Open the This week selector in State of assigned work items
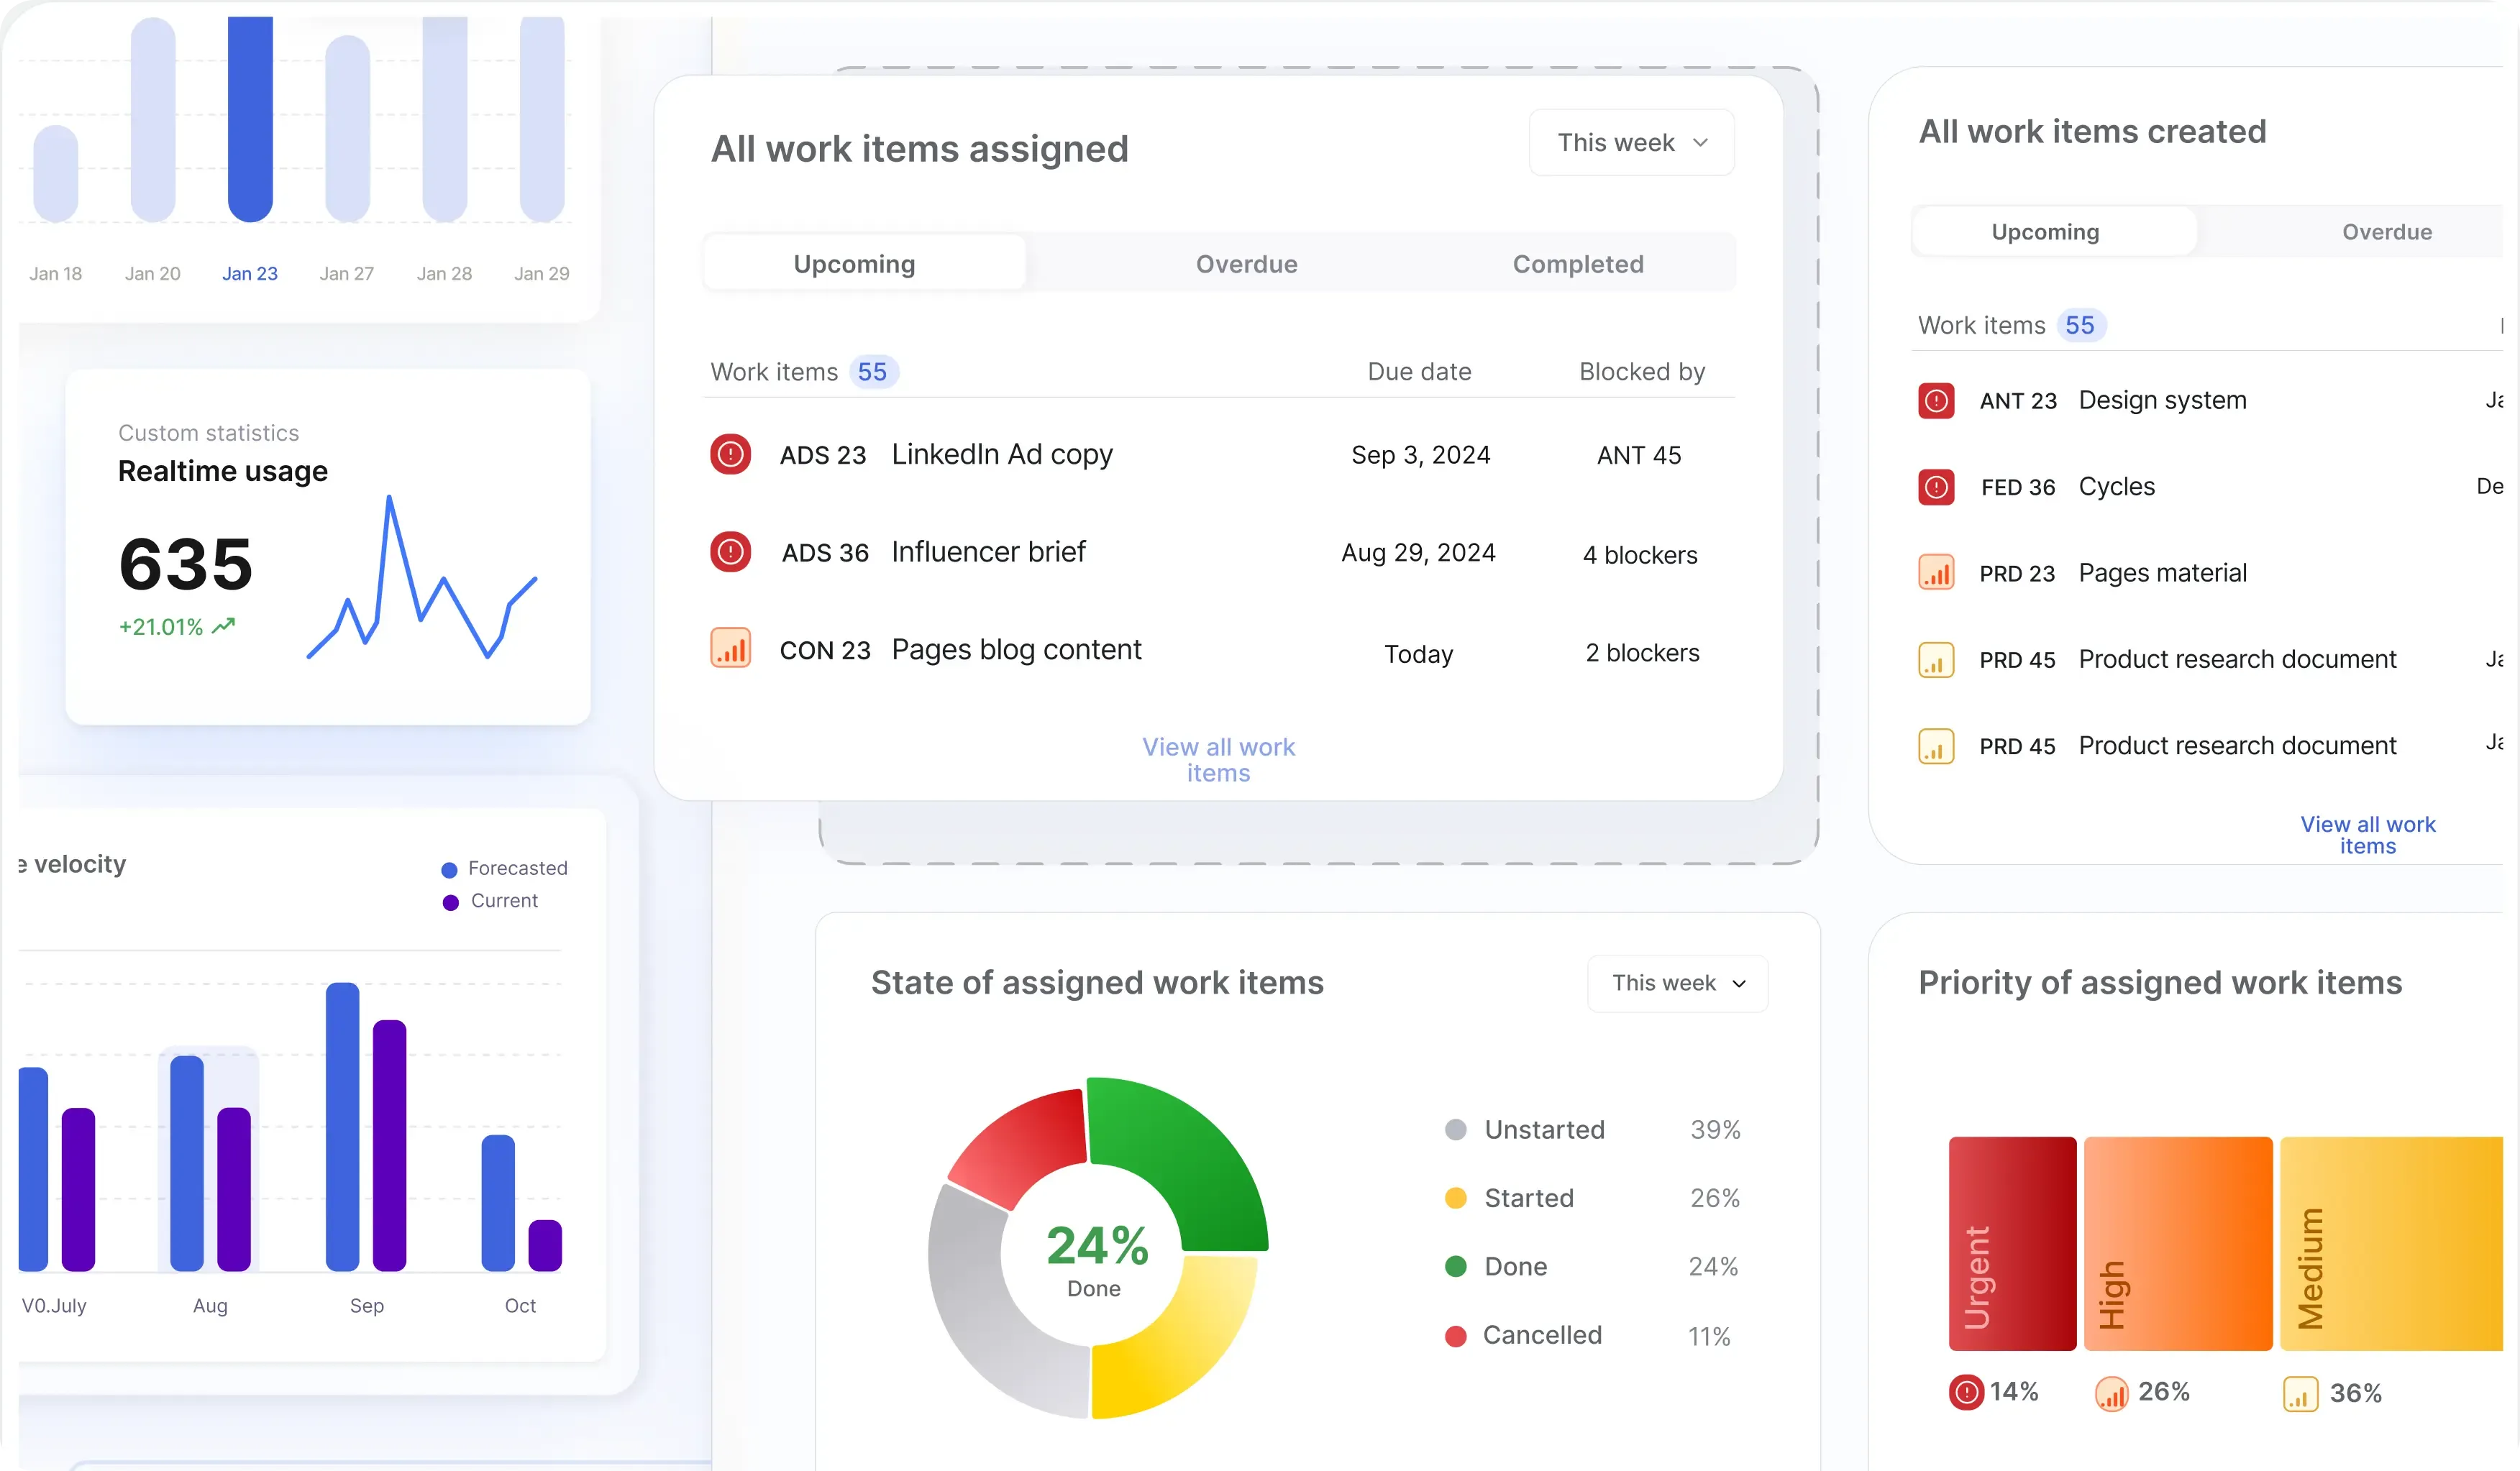2520x1471 pixels. [1677, 983]
